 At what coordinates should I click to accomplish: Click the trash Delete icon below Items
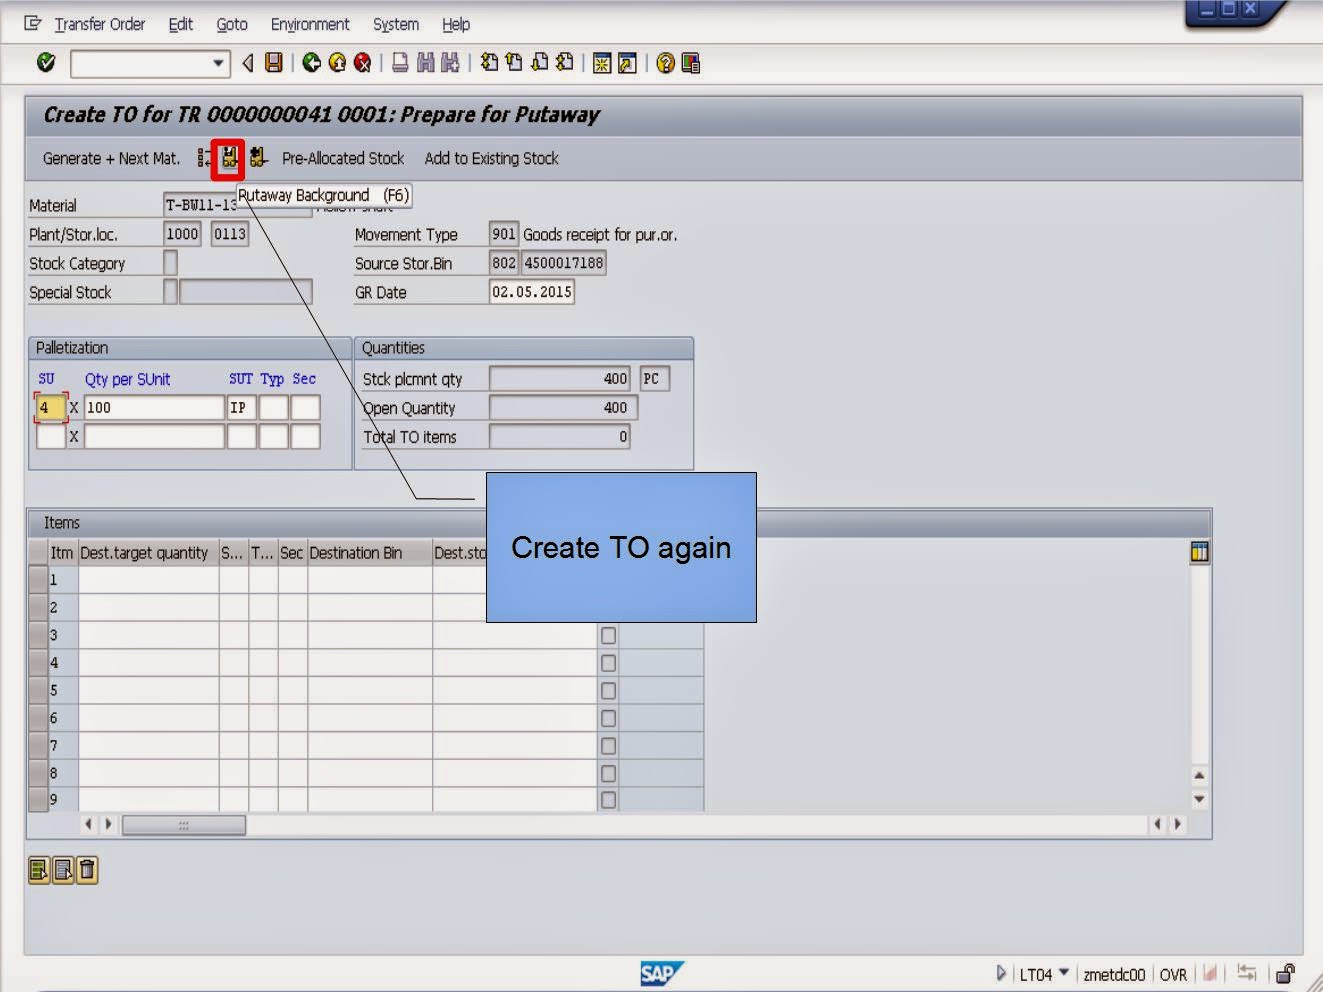pos(87,870)
